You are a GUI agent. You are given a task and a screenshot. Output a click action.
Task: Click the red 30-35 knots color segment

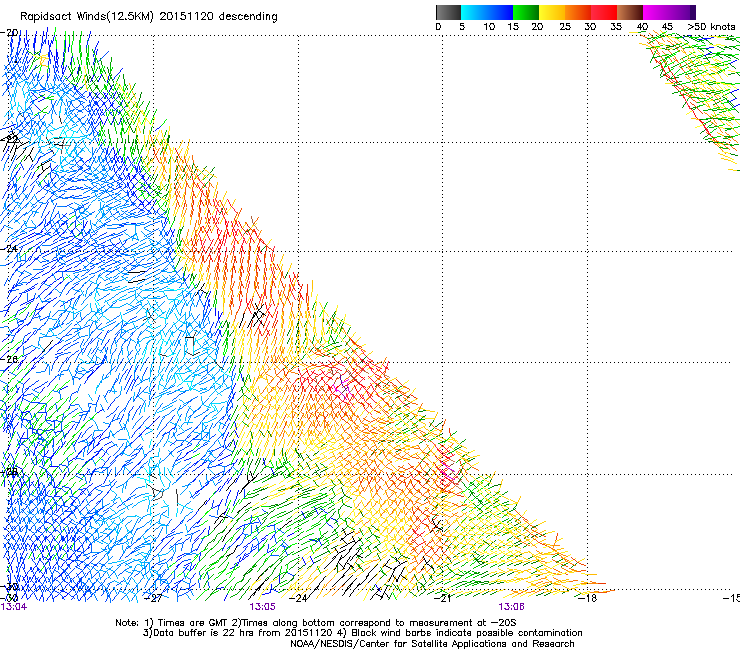point(604,12)
